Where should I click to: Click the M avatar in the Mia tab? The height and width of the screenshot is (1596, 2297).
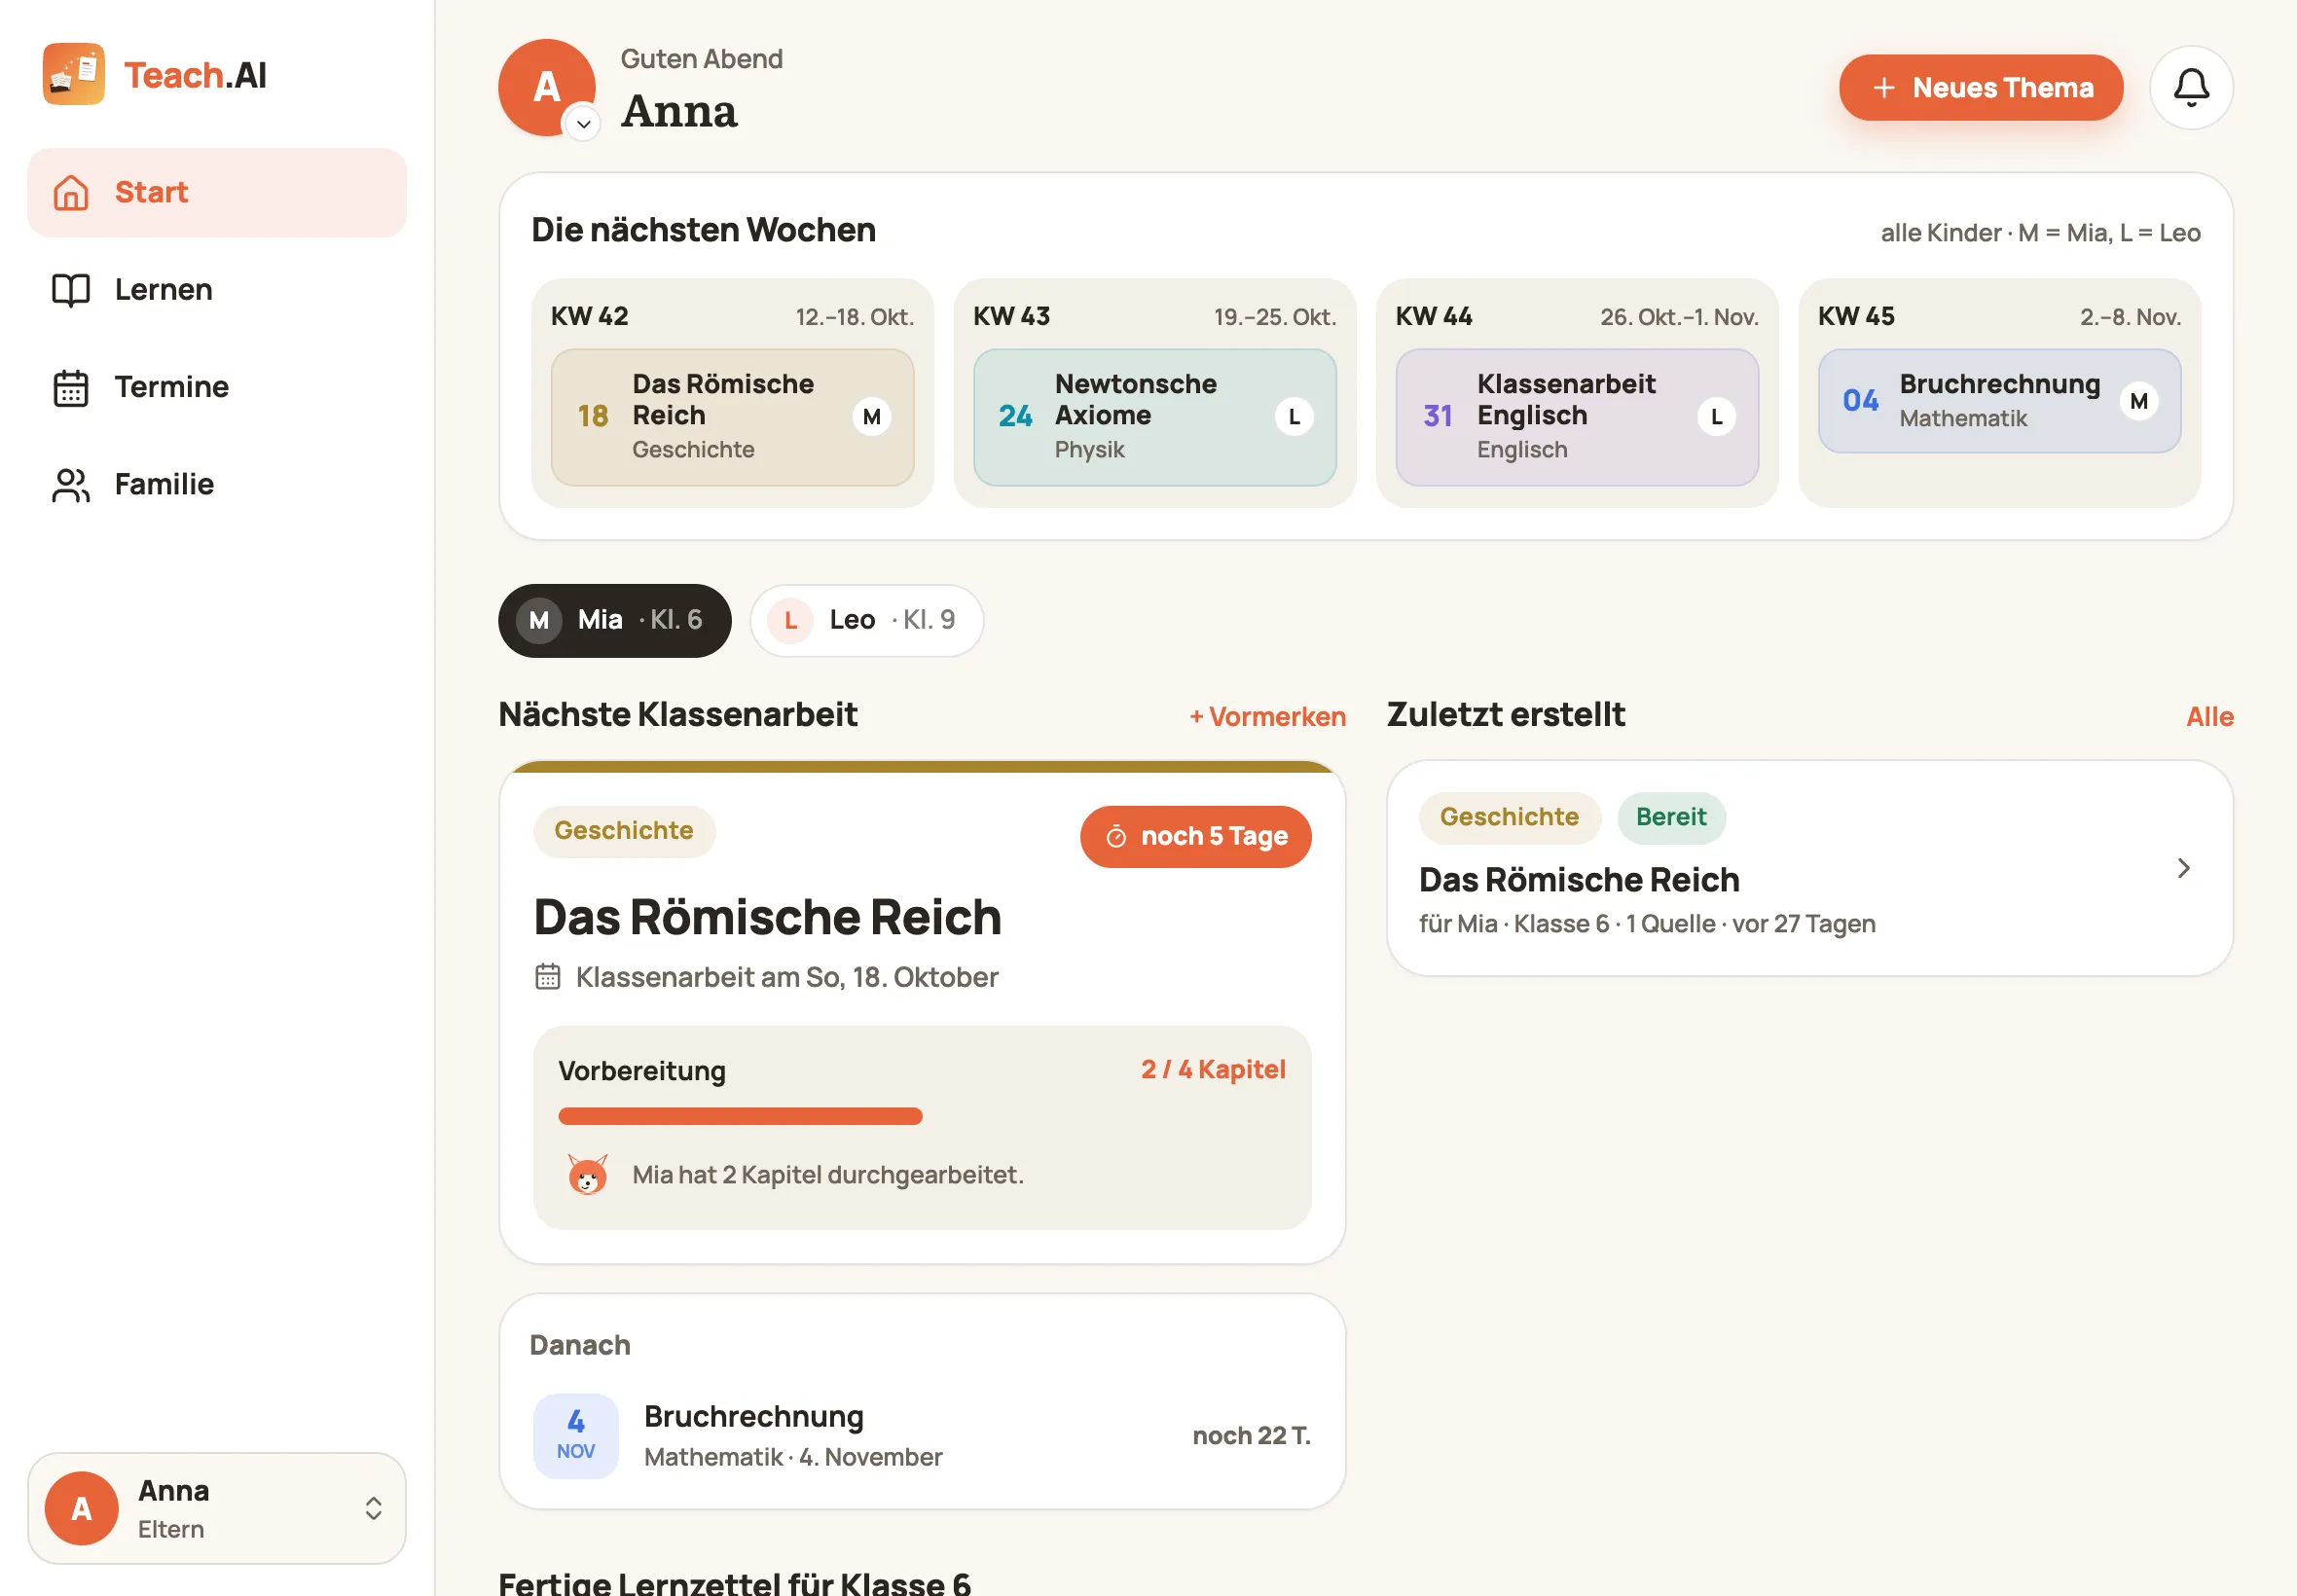tap(539, 621)
